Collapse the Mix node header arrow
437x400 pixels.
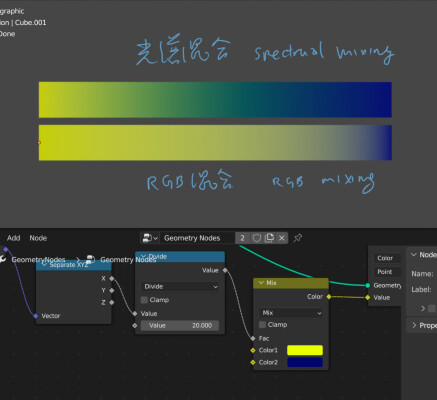pos(261,283)
